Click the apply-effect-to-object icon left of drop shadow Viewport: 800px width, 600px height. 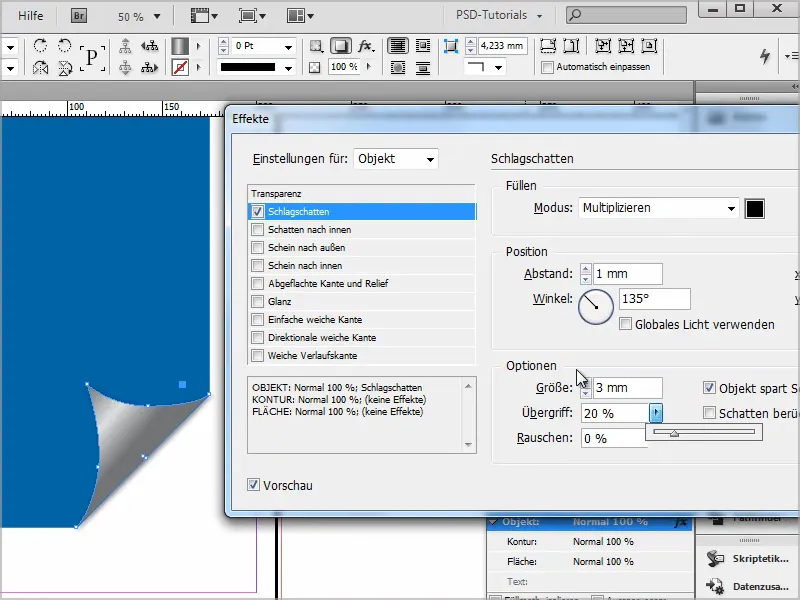[x=316, y=46]
